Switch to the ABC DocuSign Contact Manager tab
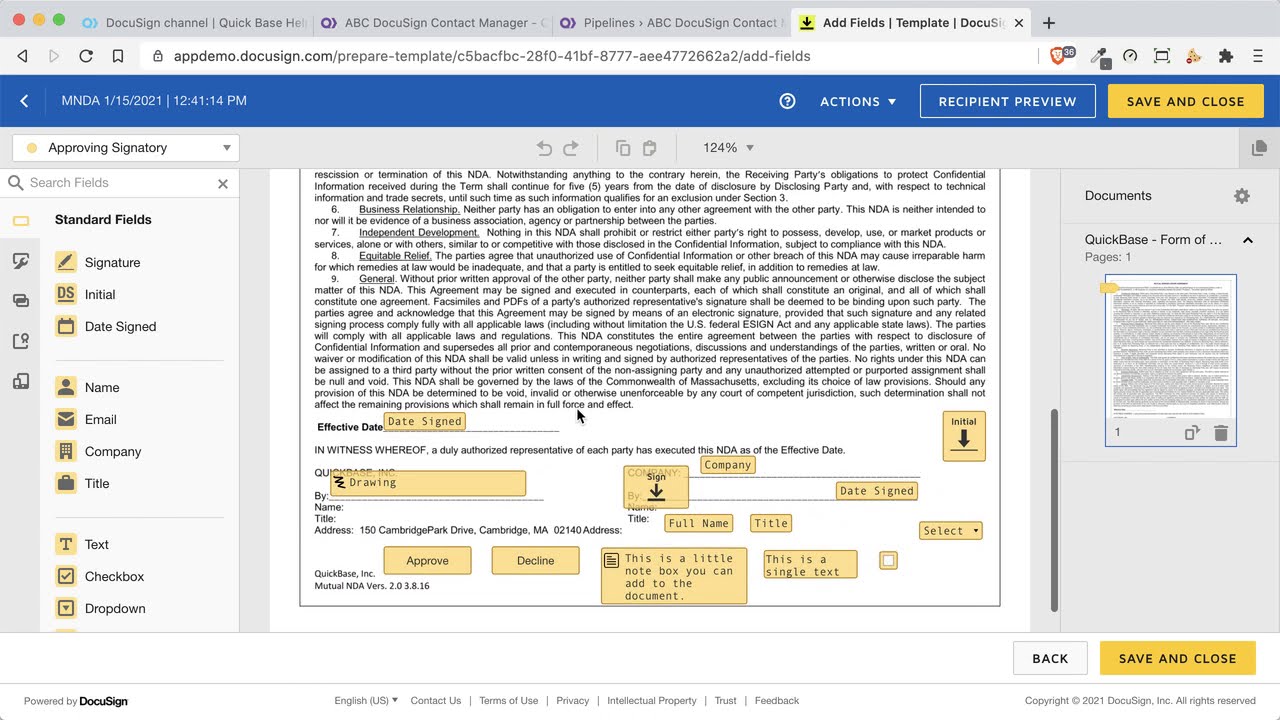 tap(433, 22)
